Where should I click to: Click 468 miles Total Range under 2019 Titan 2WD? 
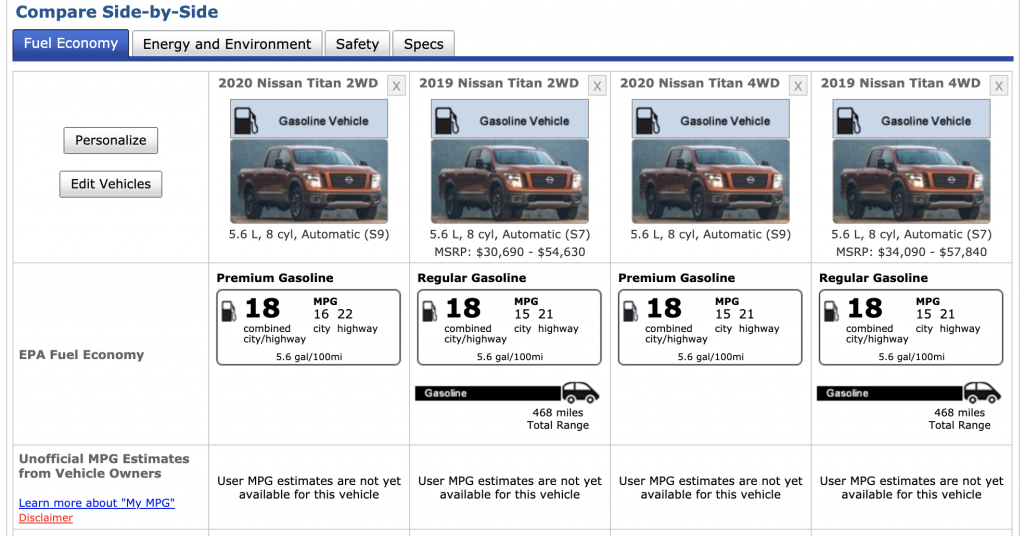coord(558,418)
